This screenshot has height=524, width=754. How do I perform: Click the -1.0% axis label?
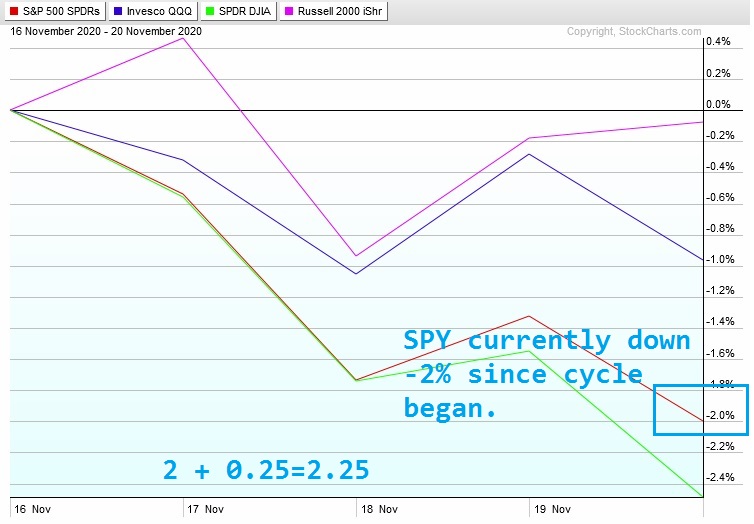(x=720, y=260)
